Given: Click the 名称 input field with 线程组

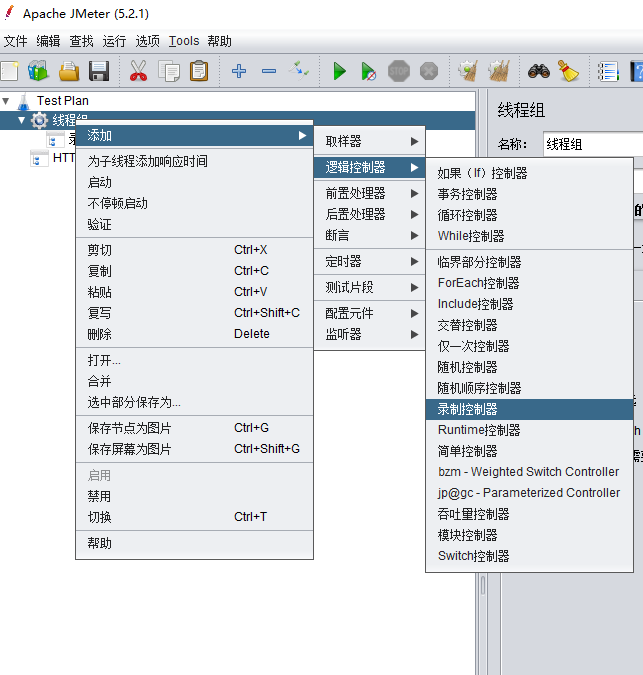Looking at the screenshot, I should point(593,144).
